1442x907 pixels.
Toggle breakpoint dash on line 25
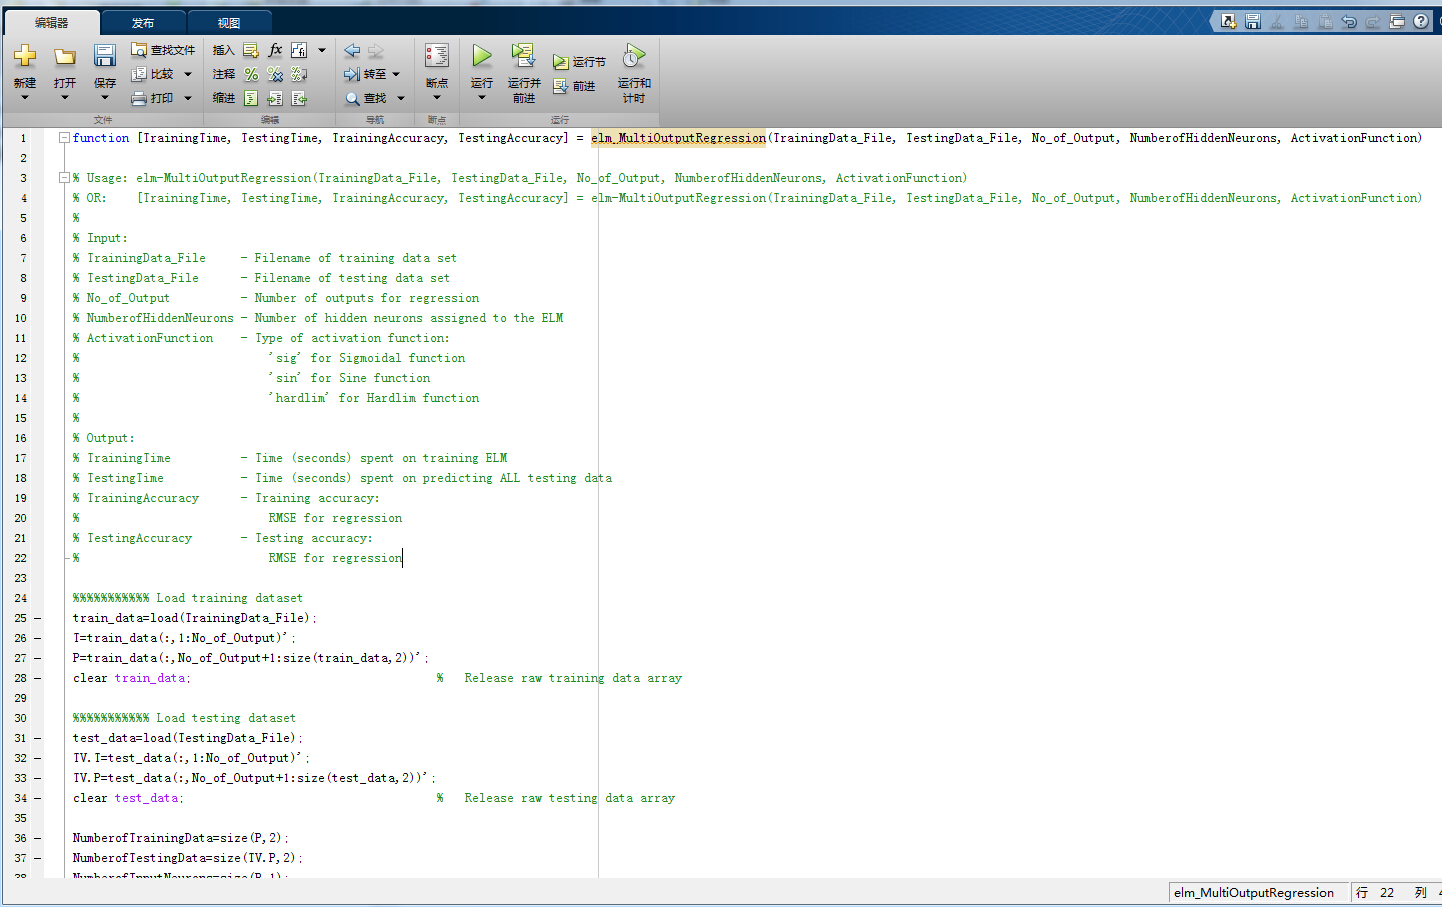pos(37,618)
